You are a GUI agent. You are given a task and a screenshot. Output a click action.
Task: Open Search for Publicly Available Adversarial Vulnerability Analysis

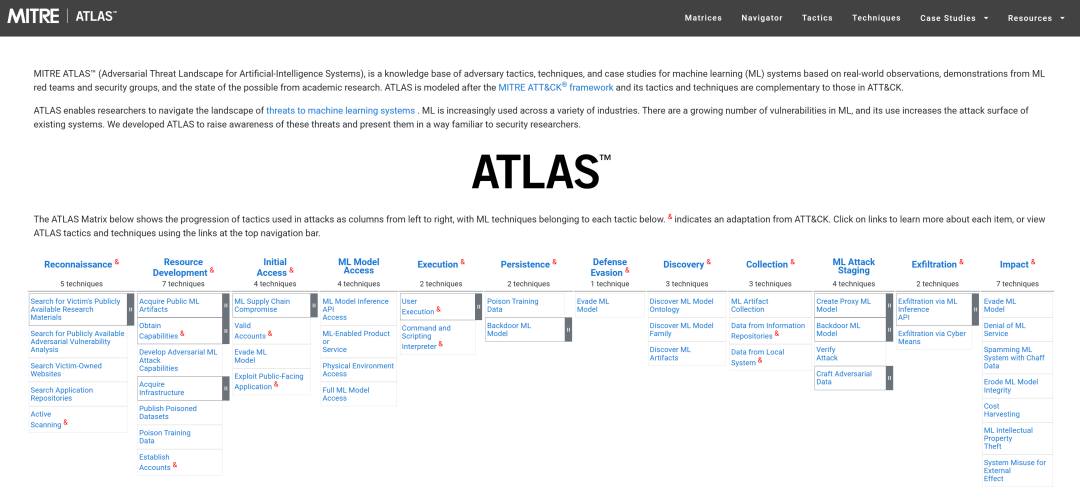click(x=77, y=342)
